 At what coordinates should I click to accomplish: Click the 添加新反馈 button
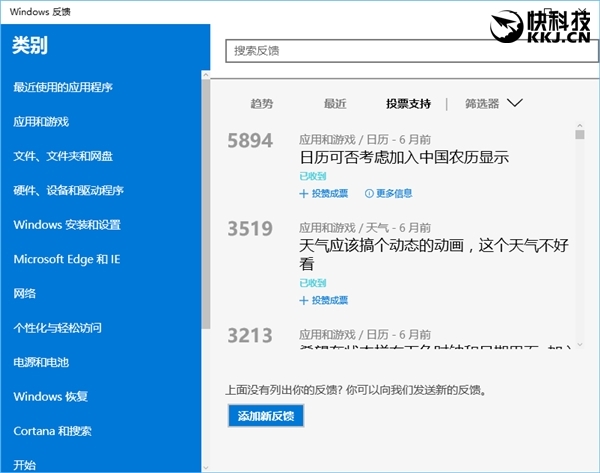point(265,415)
